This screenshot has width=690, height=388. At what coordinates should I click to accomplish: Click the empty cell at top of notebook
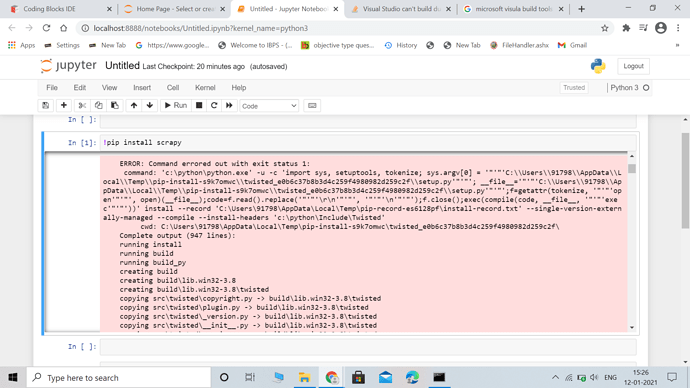[x=368, y=121]
